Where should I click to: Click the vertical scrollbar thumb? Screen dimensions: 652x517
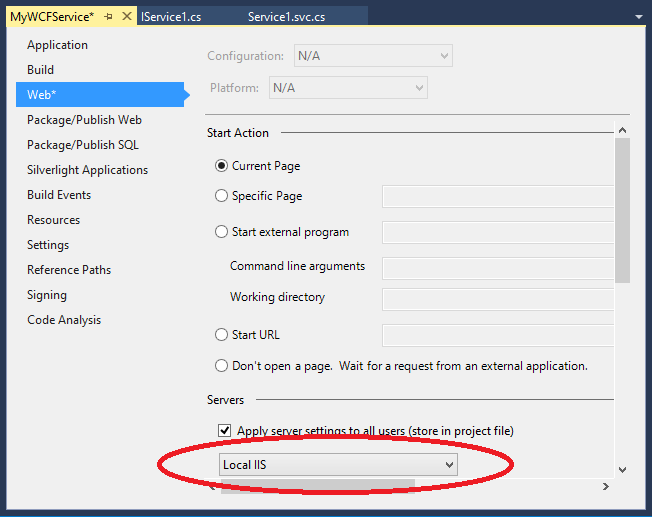click(622, 210)
